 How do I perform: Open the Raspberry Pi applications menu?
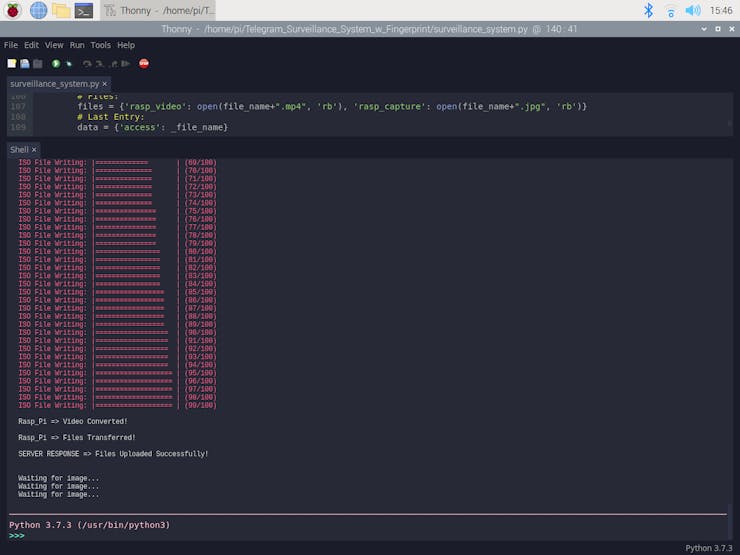click(x=13, y=10)
